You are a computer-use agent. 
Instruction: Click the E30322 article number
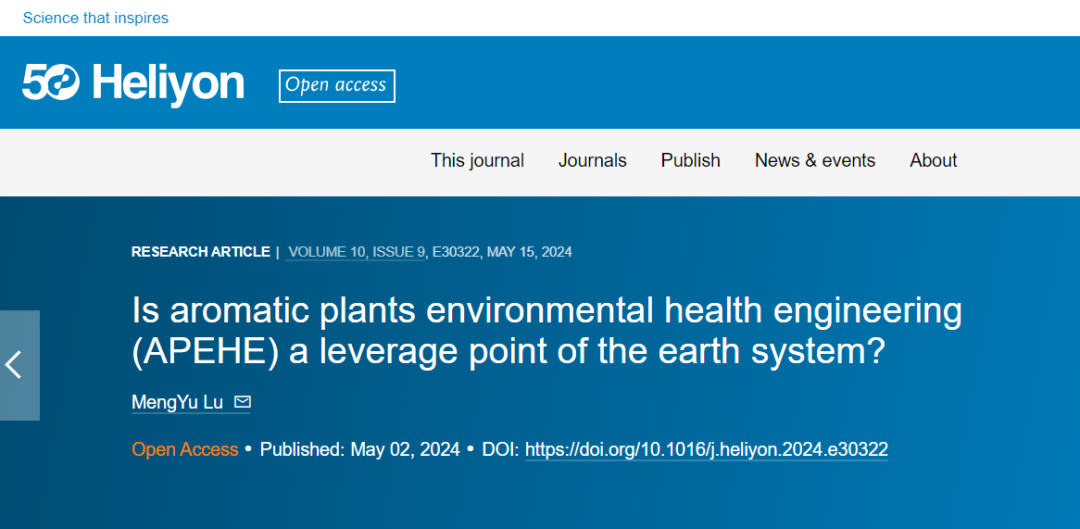tap(455, 252)
